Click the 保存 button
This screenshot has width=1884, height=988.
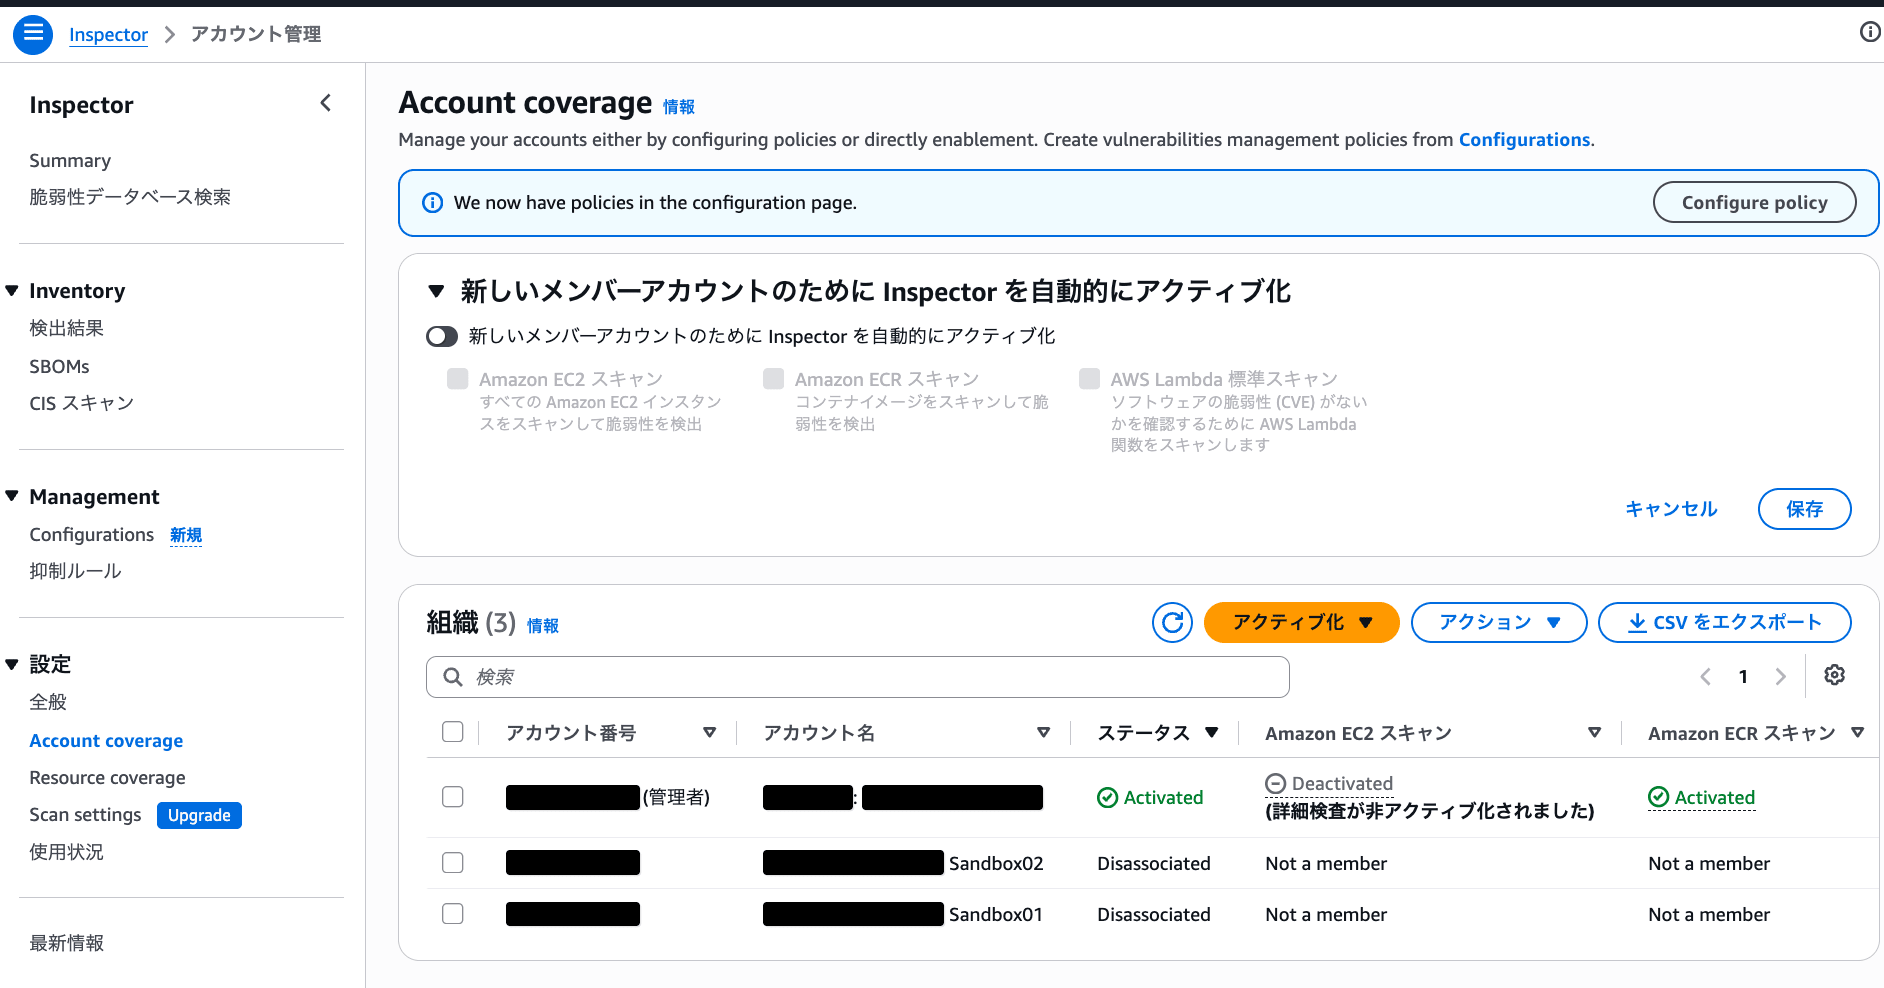(x=1804, y=509)
